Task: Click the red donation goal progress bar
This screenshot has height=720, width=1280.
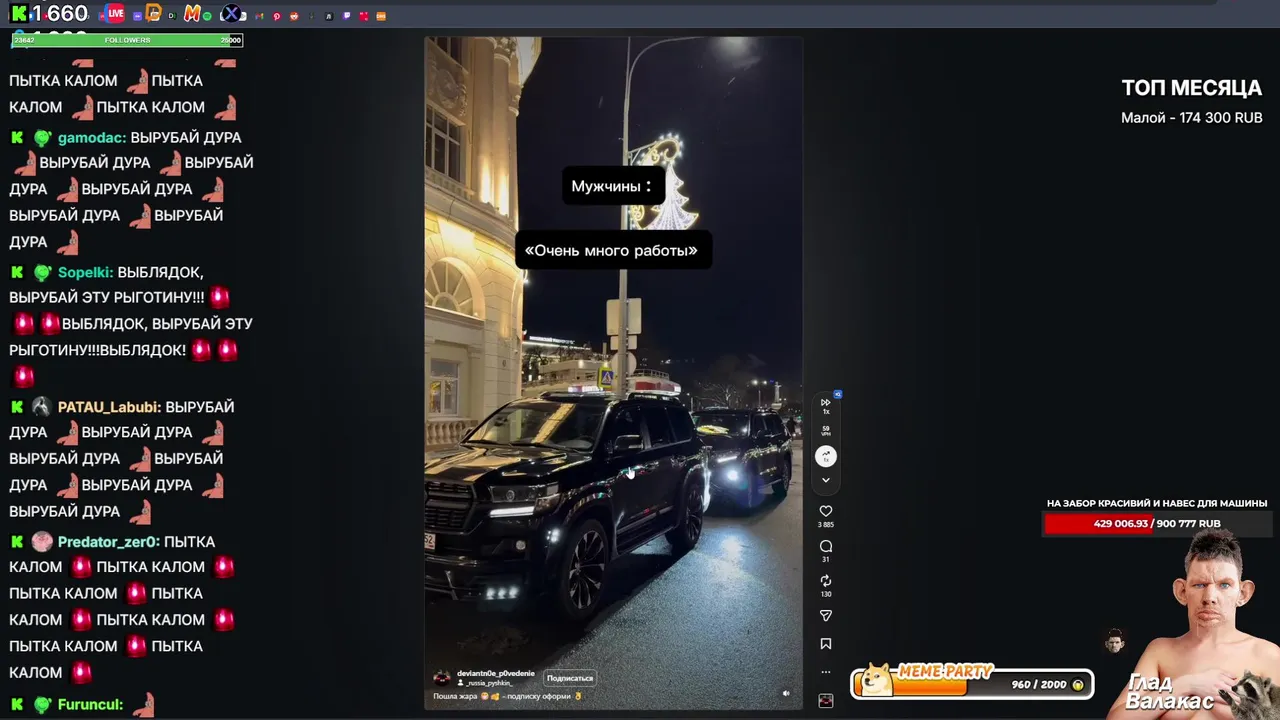Action: click(1157, 523)
